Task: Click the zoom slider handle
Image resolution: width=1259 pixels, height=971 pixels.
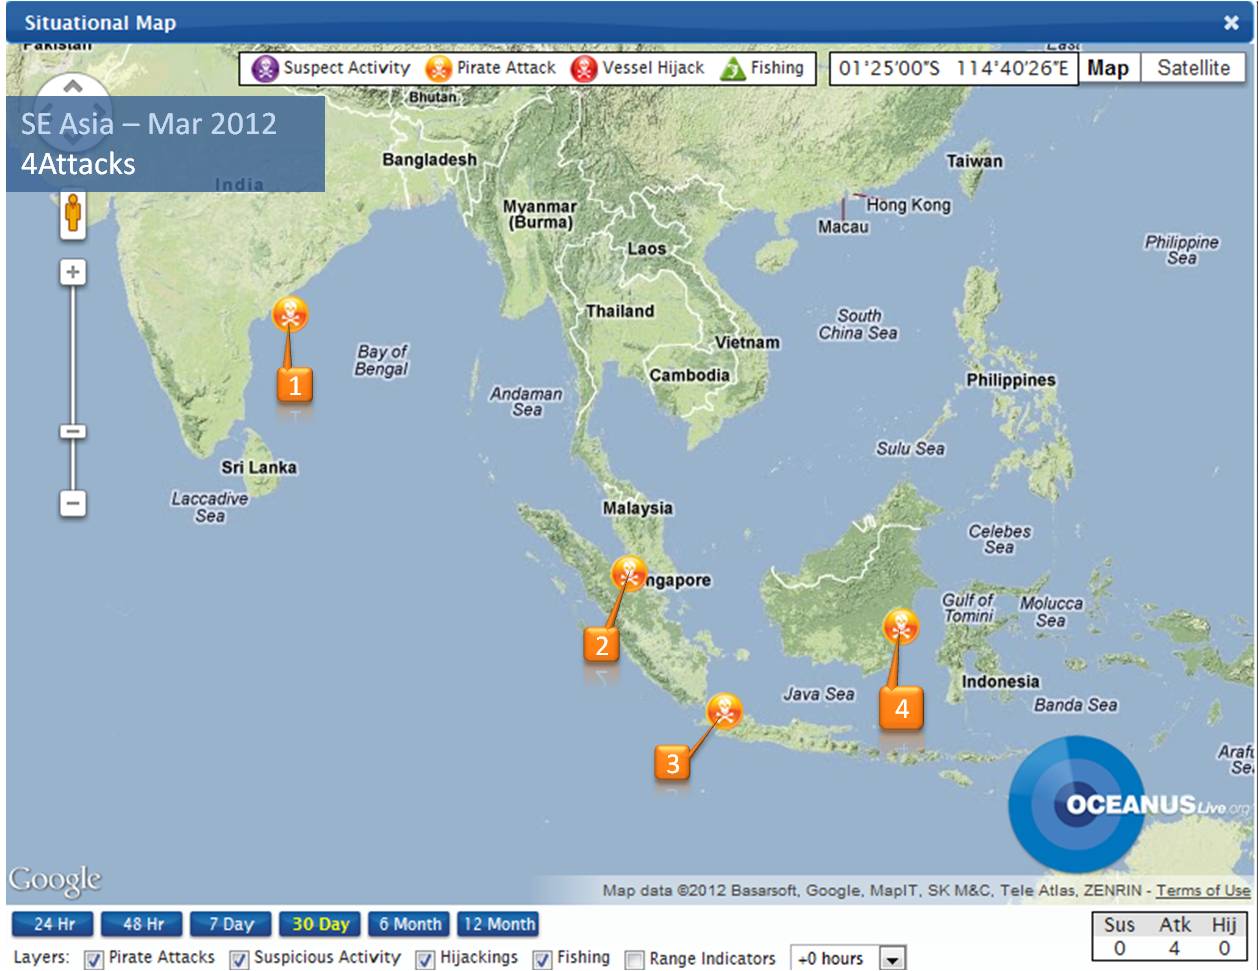Action: (72, 432)
